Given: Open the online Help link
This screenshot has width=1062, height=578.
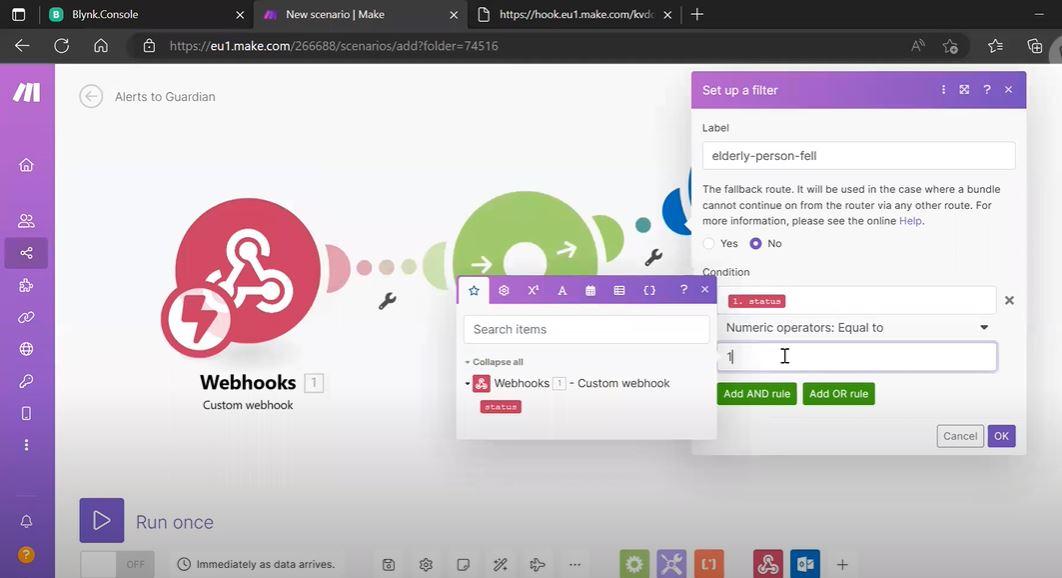Looking at the screenshot, I should pyautogui.click(x=910, y=221).
